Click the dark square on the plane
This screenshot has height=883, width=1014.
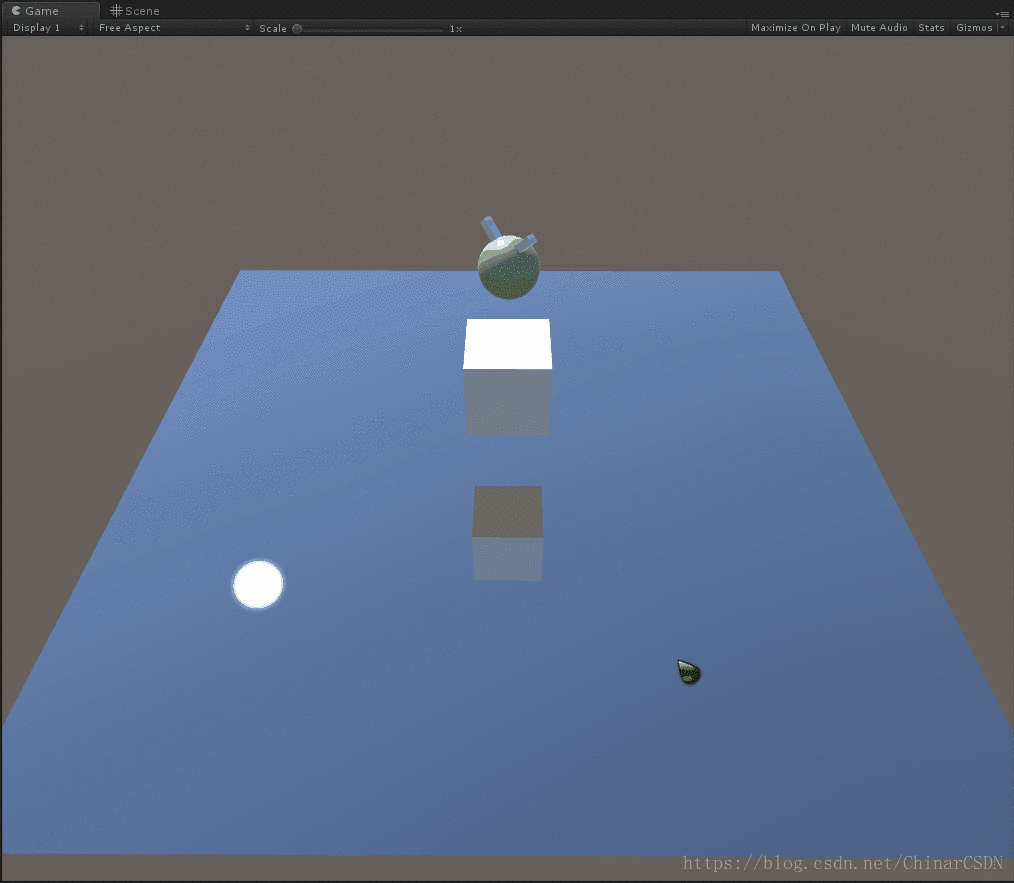pos(508,511)
